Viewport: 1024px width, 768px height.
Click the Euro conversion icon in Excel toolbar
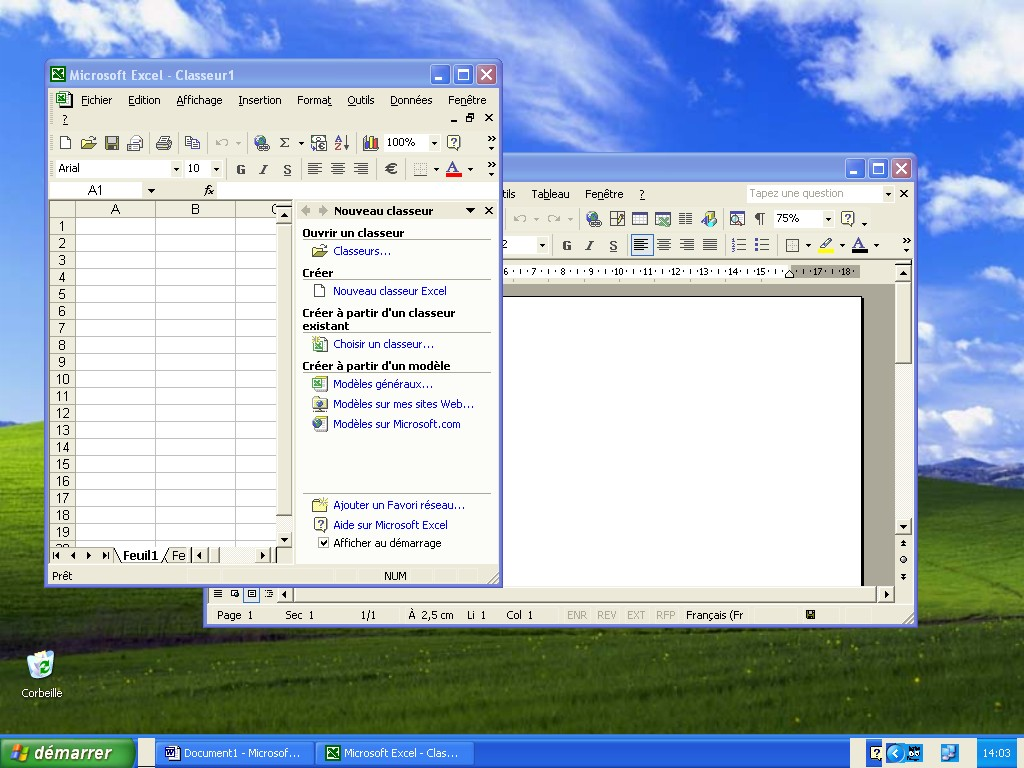tap(319, 142)
